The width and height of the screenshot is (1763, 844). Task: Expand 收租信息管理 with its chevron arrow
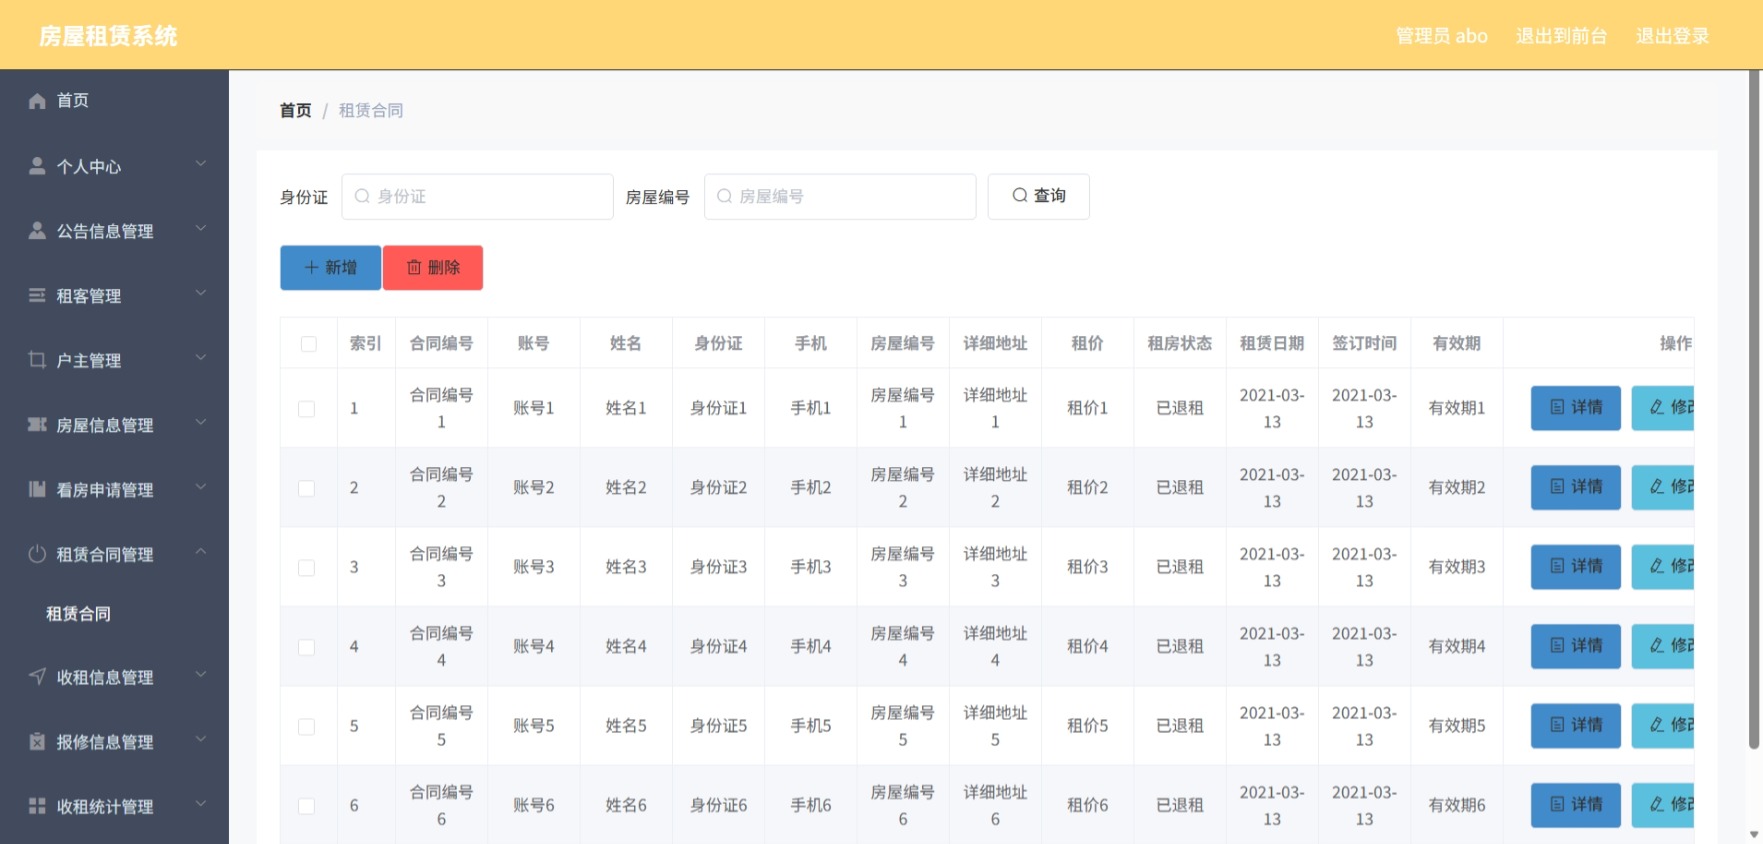coord(201,675)
